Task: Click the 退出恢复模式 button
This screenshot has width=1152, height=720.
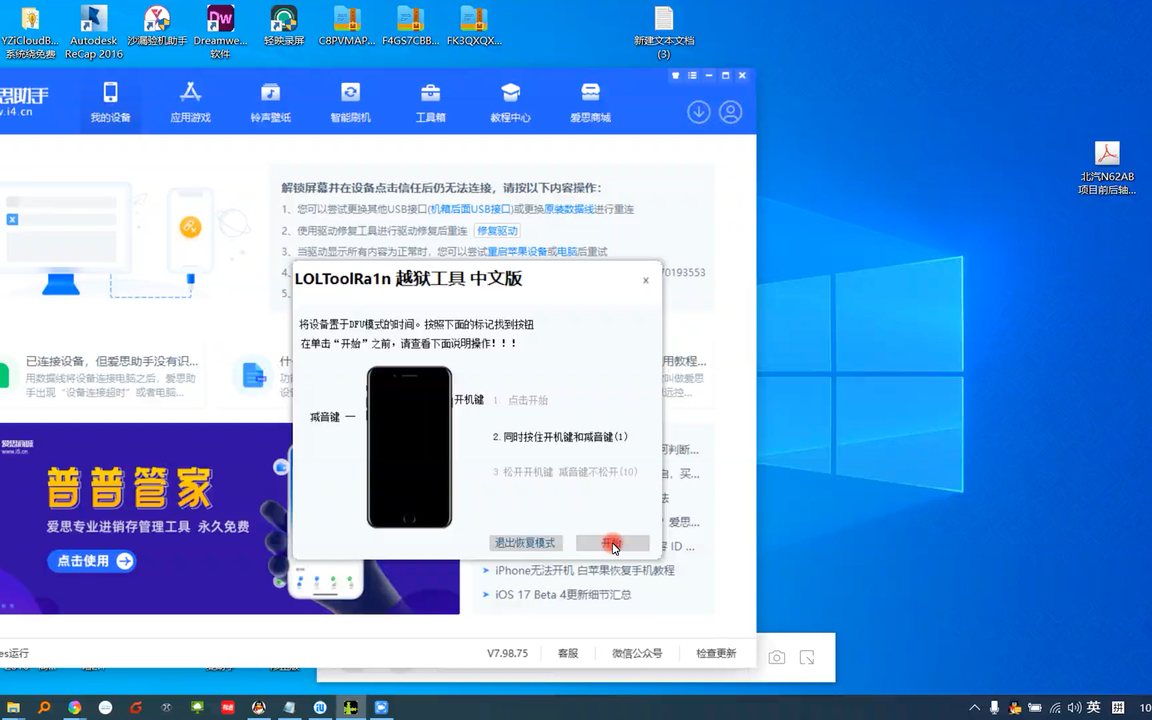Action: point(525,543)
